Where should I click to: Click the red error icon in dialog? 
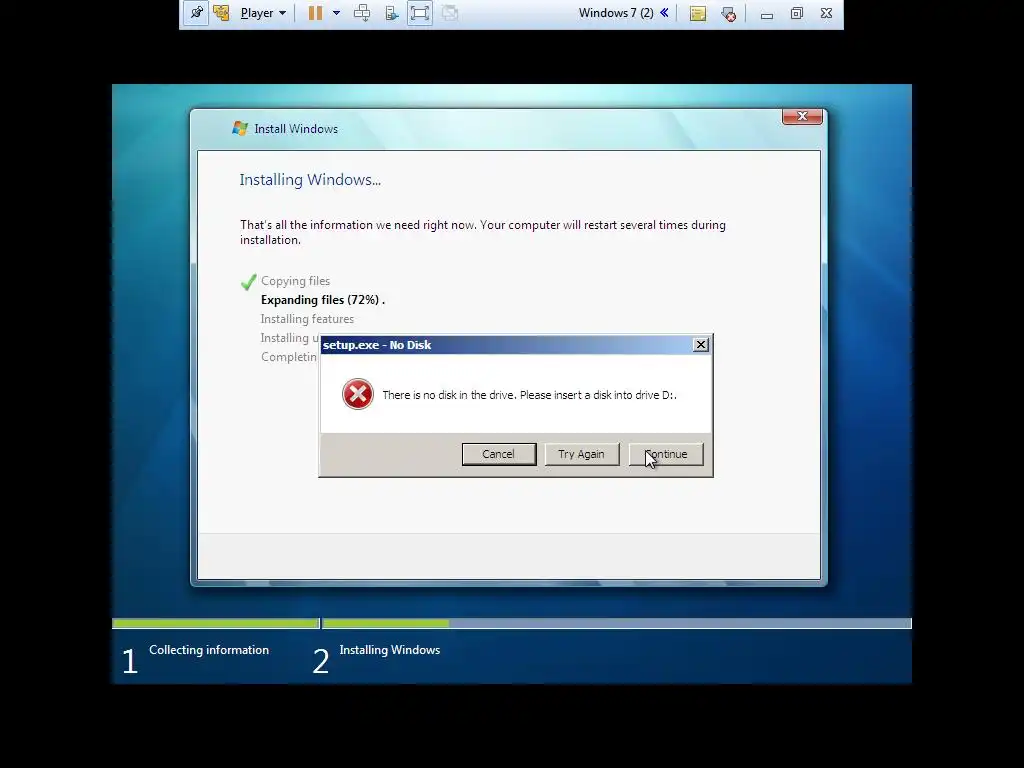[358, 394]
